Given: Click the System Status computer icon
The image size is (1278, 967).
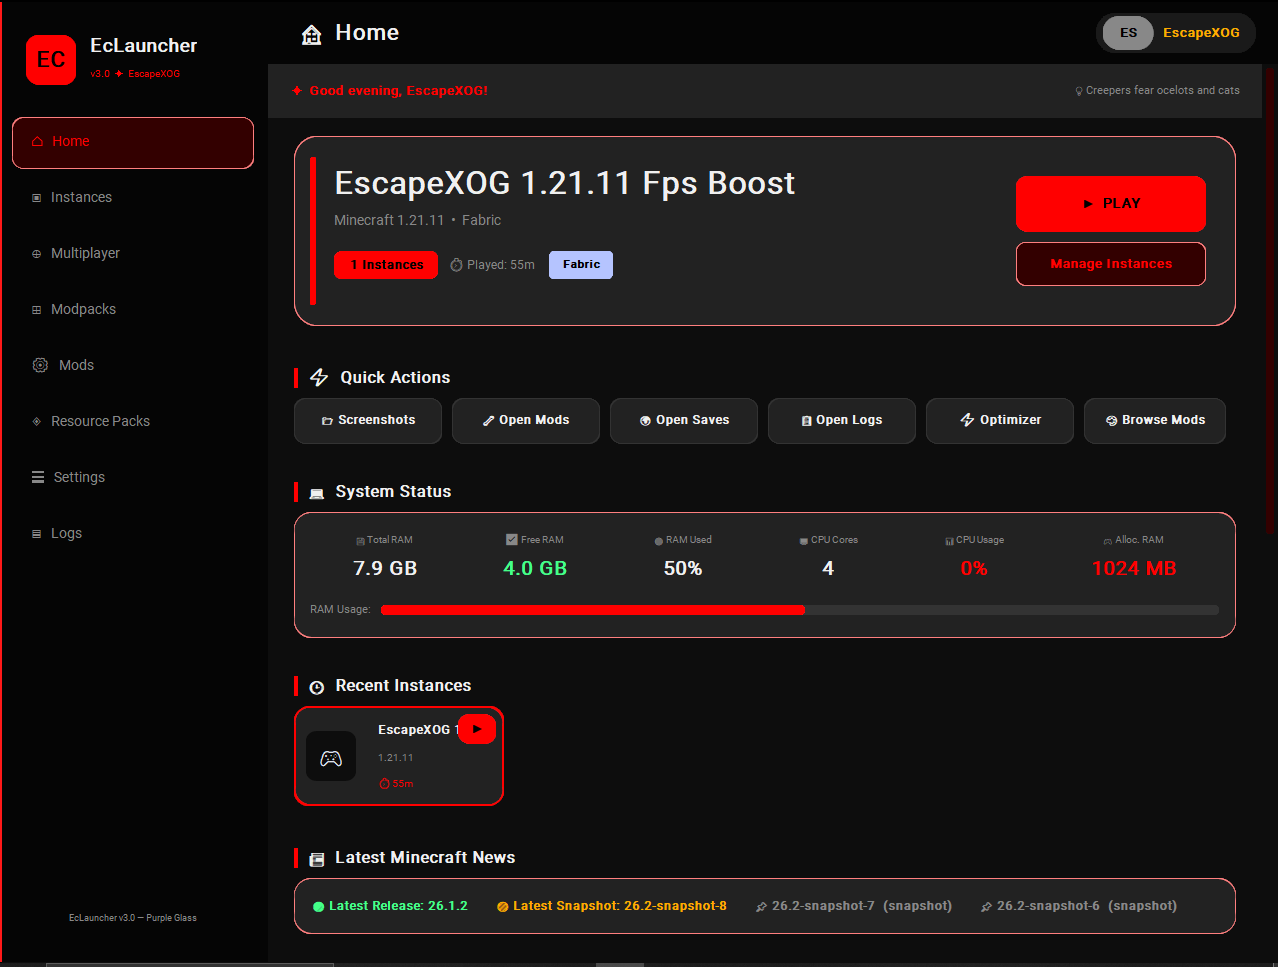Looking at the screenshot, I should (317, 493).
